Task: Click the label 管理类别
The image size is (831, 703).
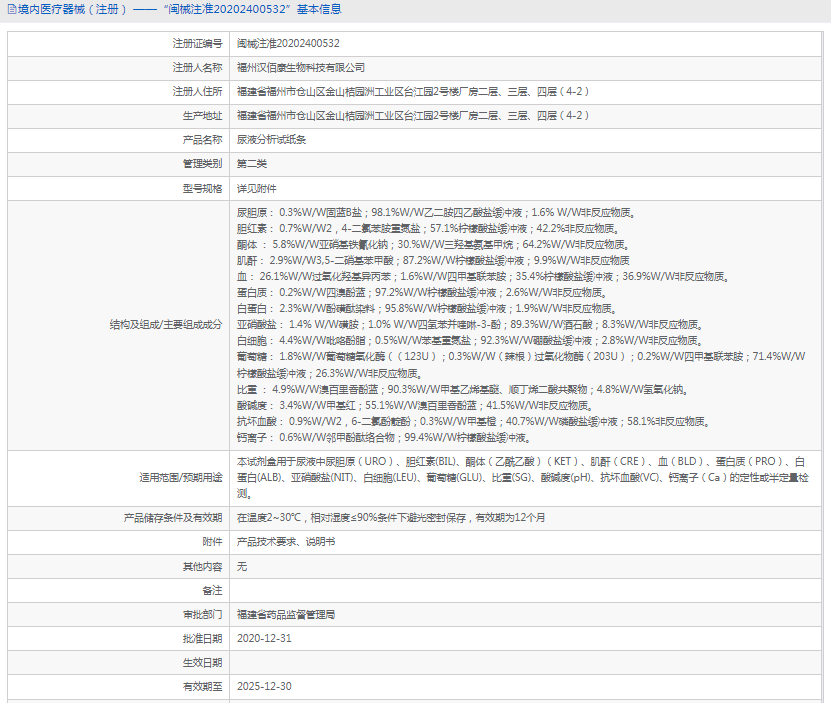Action: [x=202, y=164]
